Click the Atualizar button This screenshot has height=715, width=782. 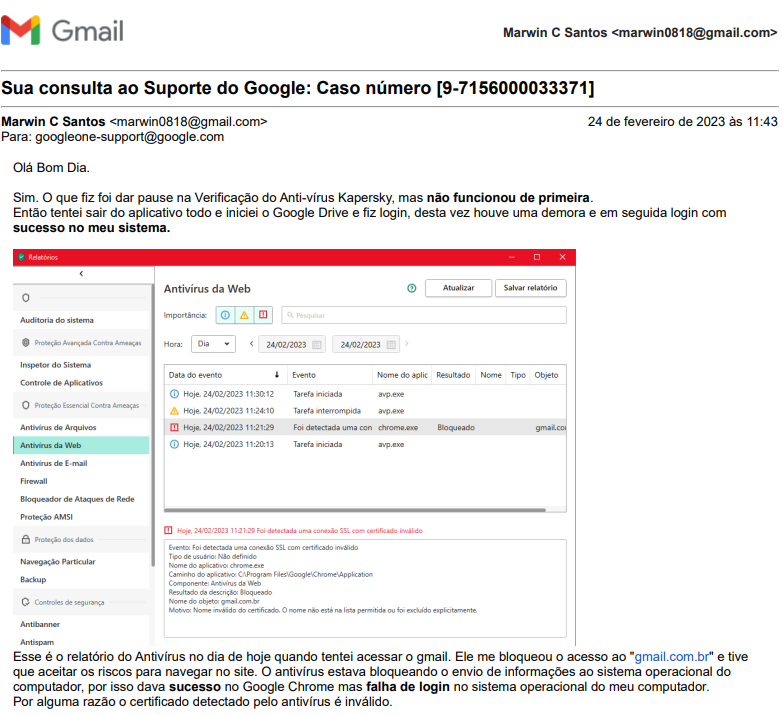click(x=458, y=288)
